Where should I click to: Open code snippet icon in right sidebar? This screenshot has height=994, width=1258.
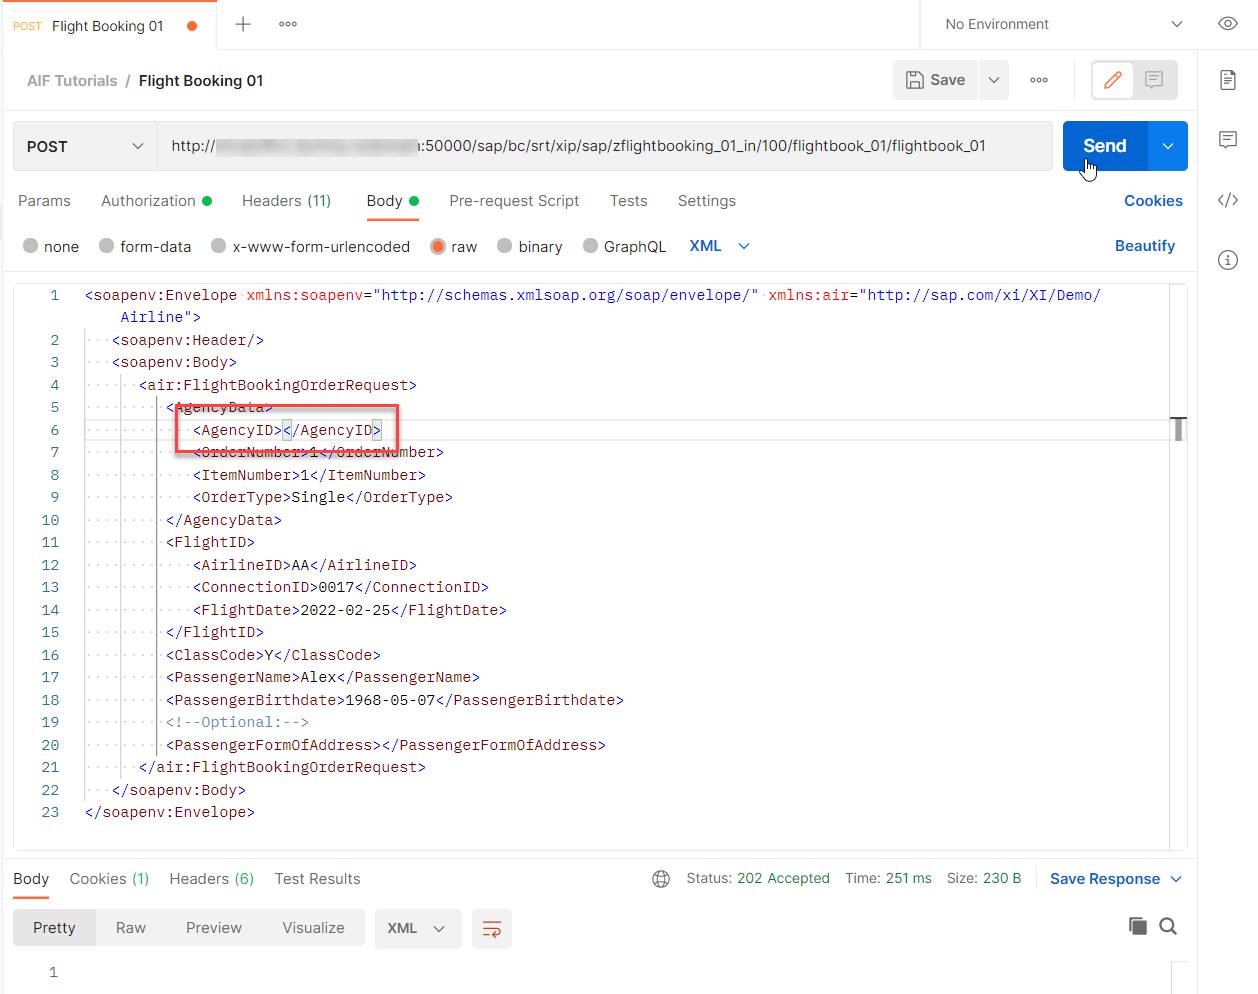click(1228, 200)
